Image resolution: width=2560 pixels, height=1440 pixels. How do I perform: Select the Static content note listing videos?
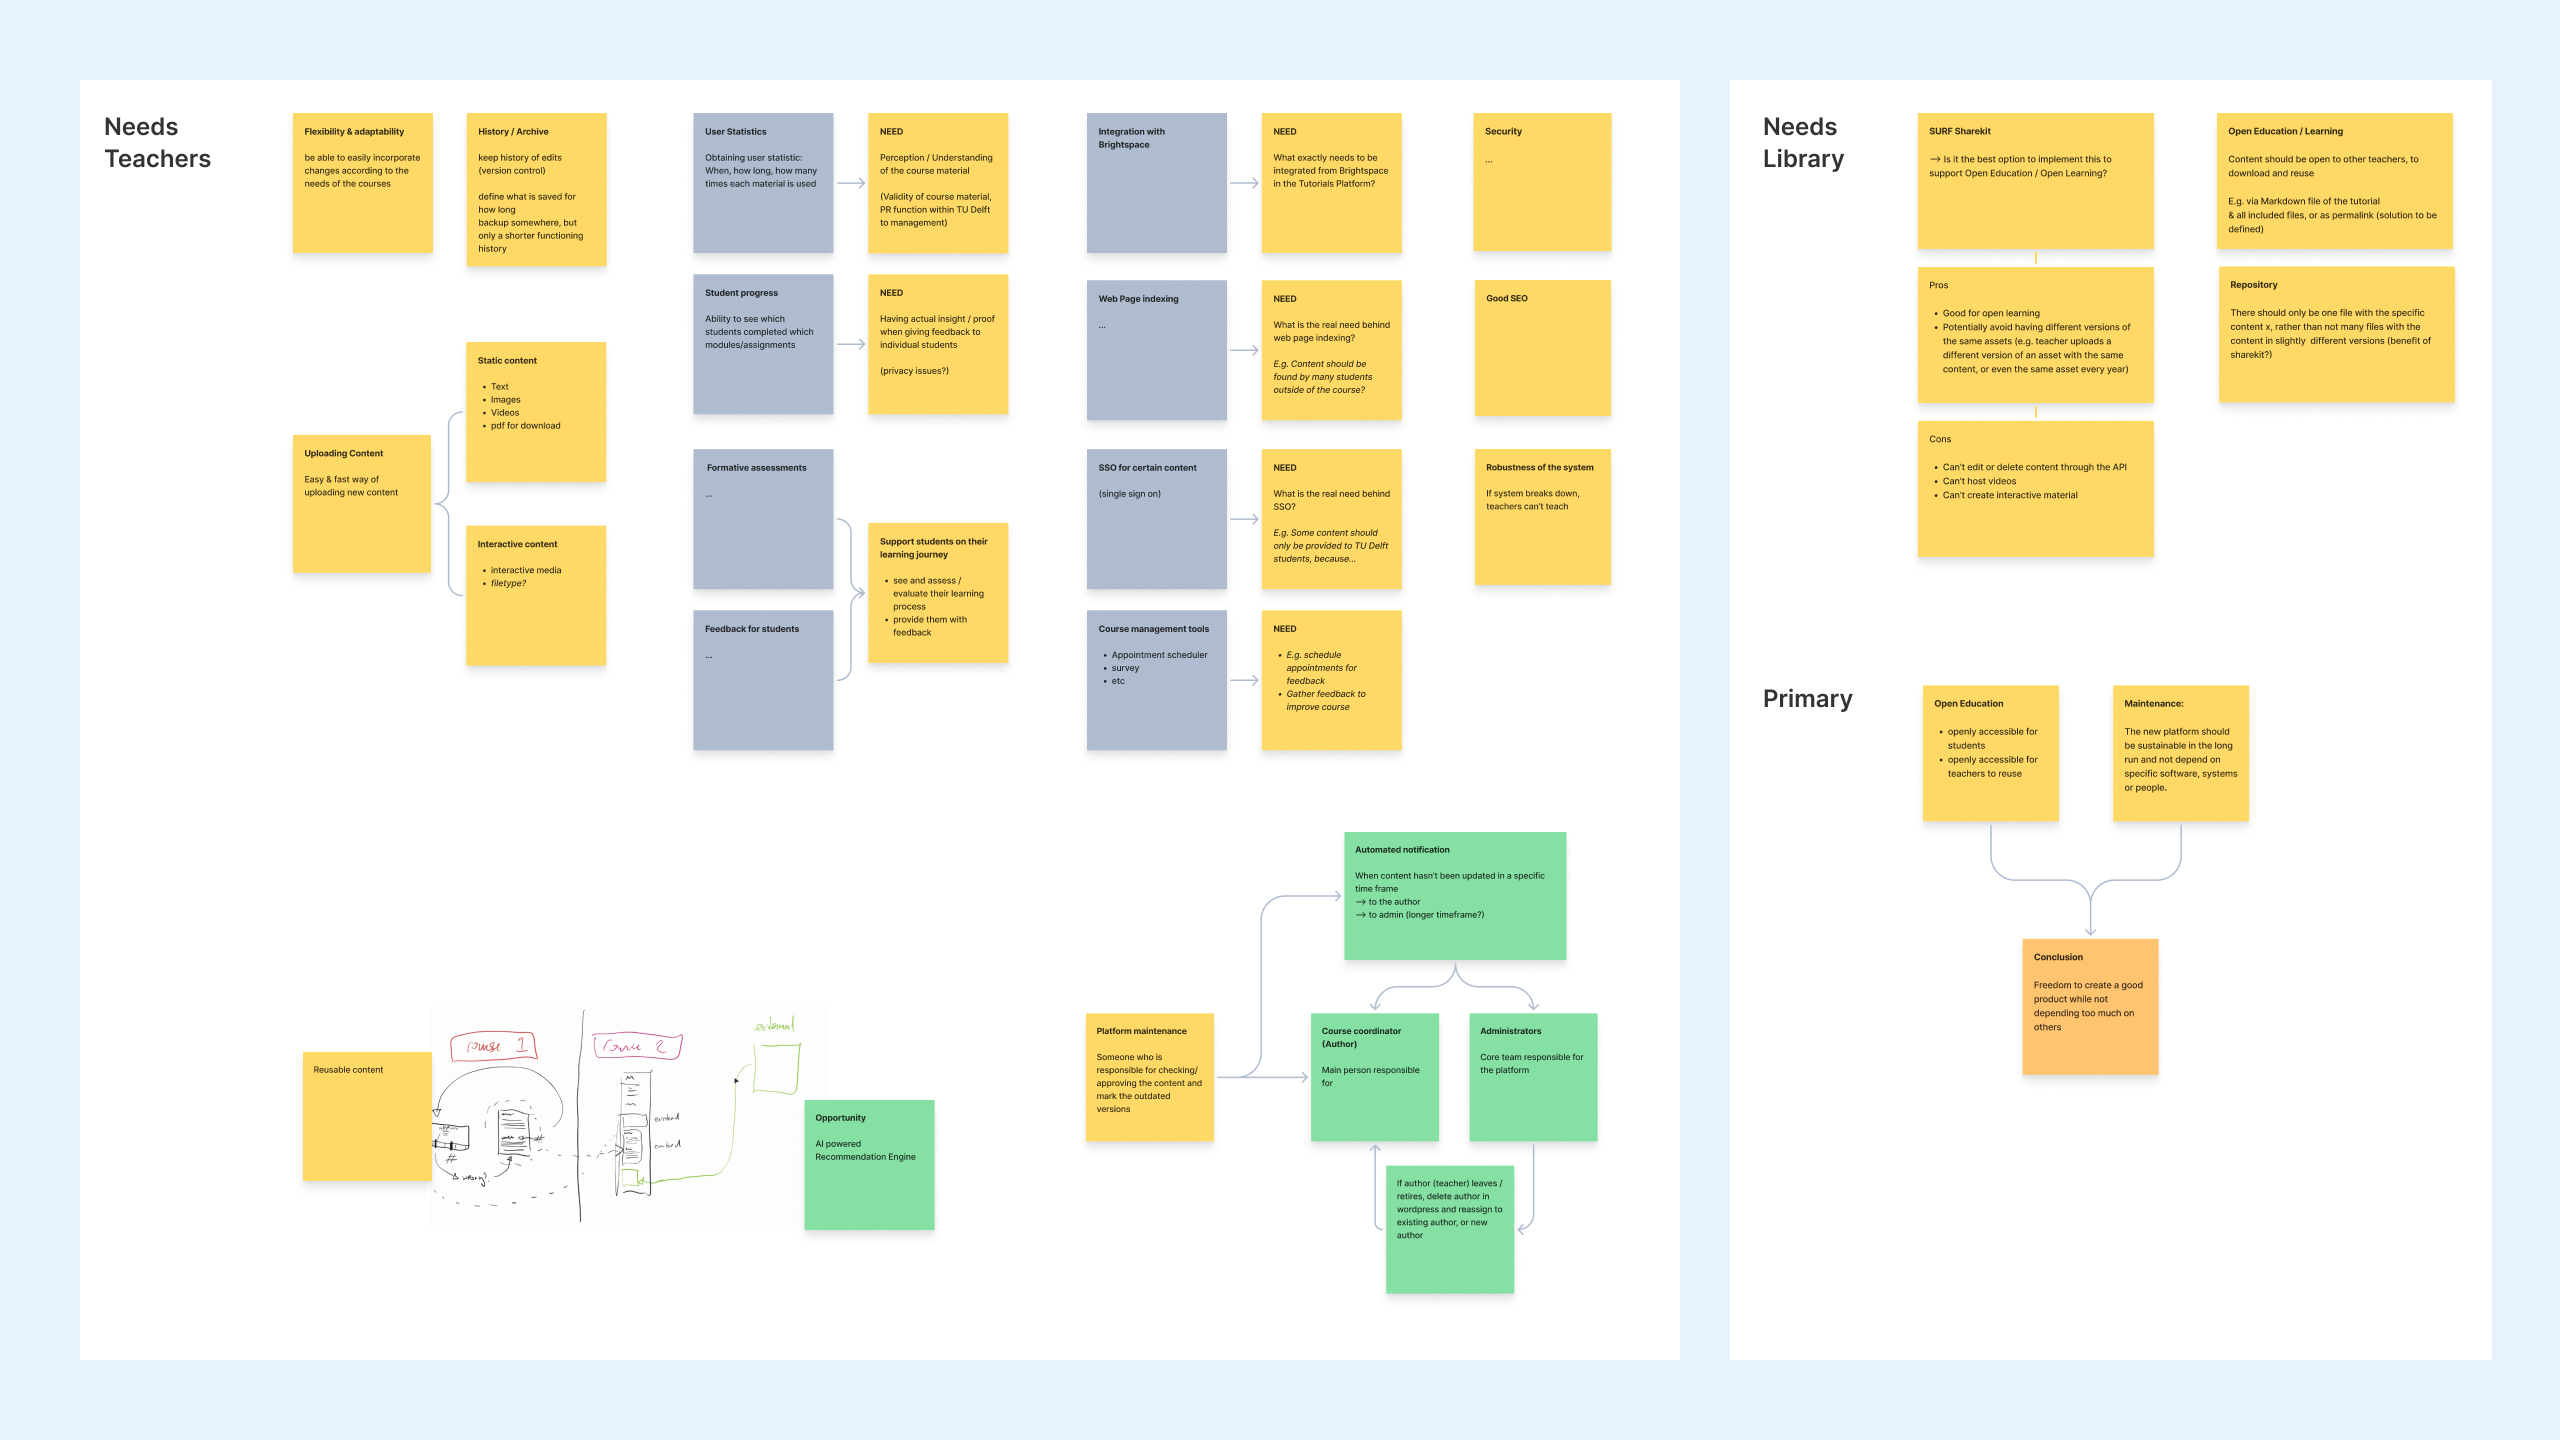[536, 410]
